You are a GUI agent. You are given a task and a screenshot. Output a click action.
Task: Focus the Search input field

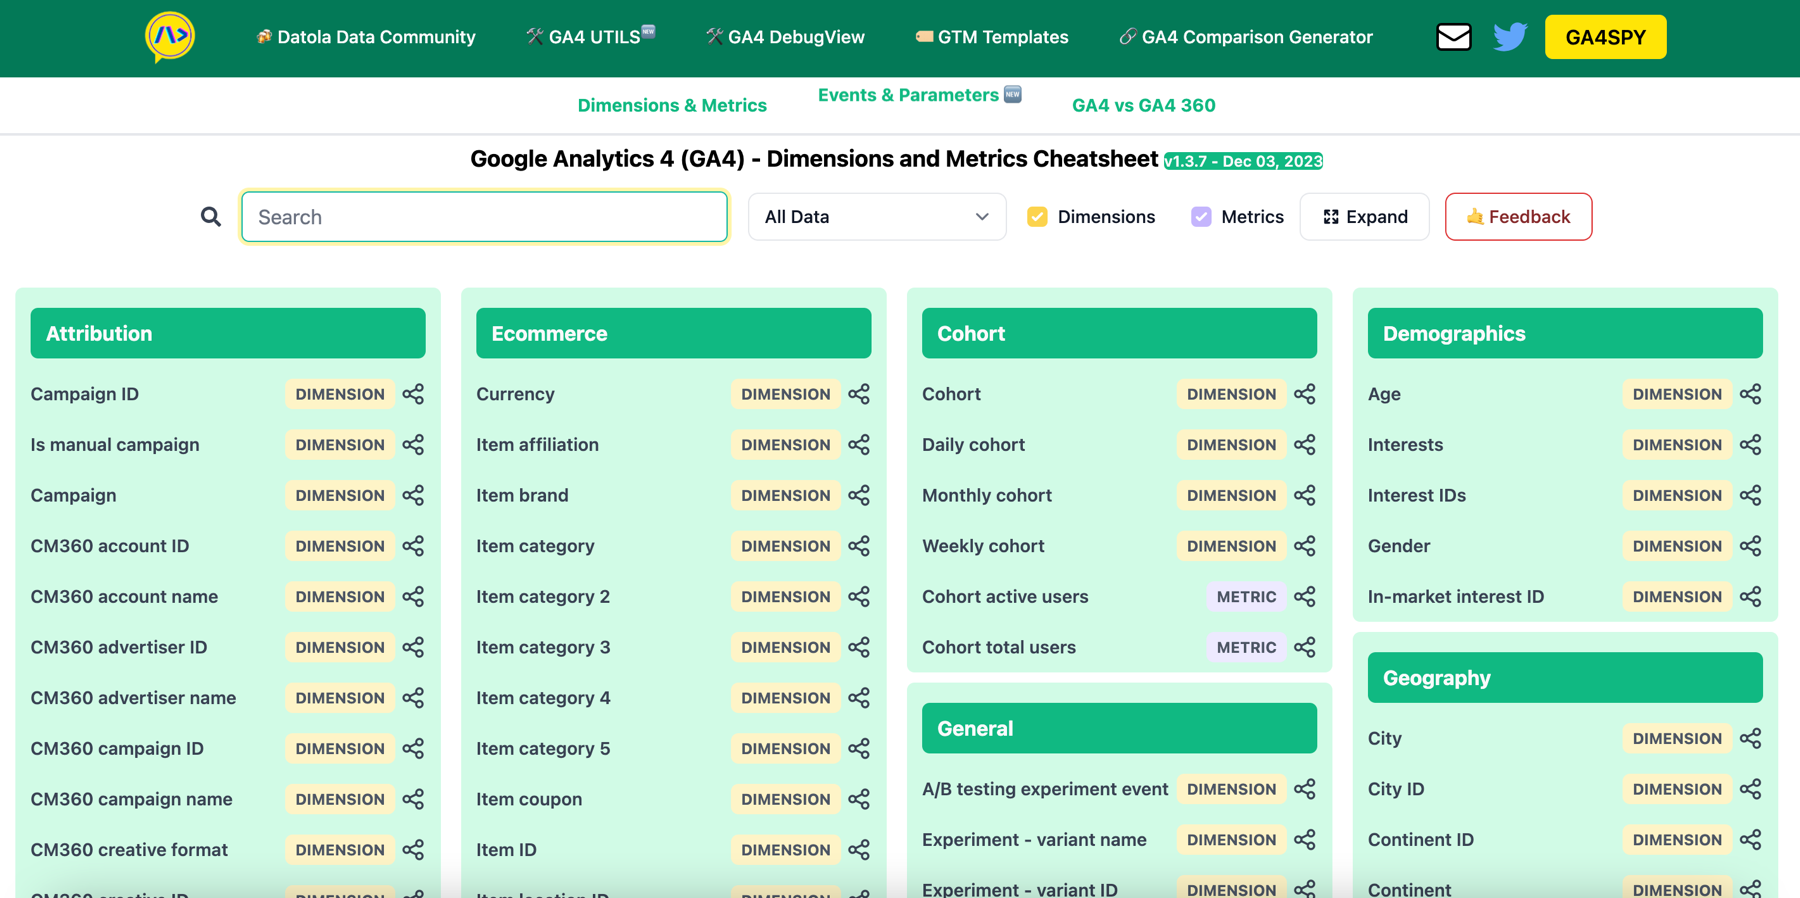tap(484, 217)
